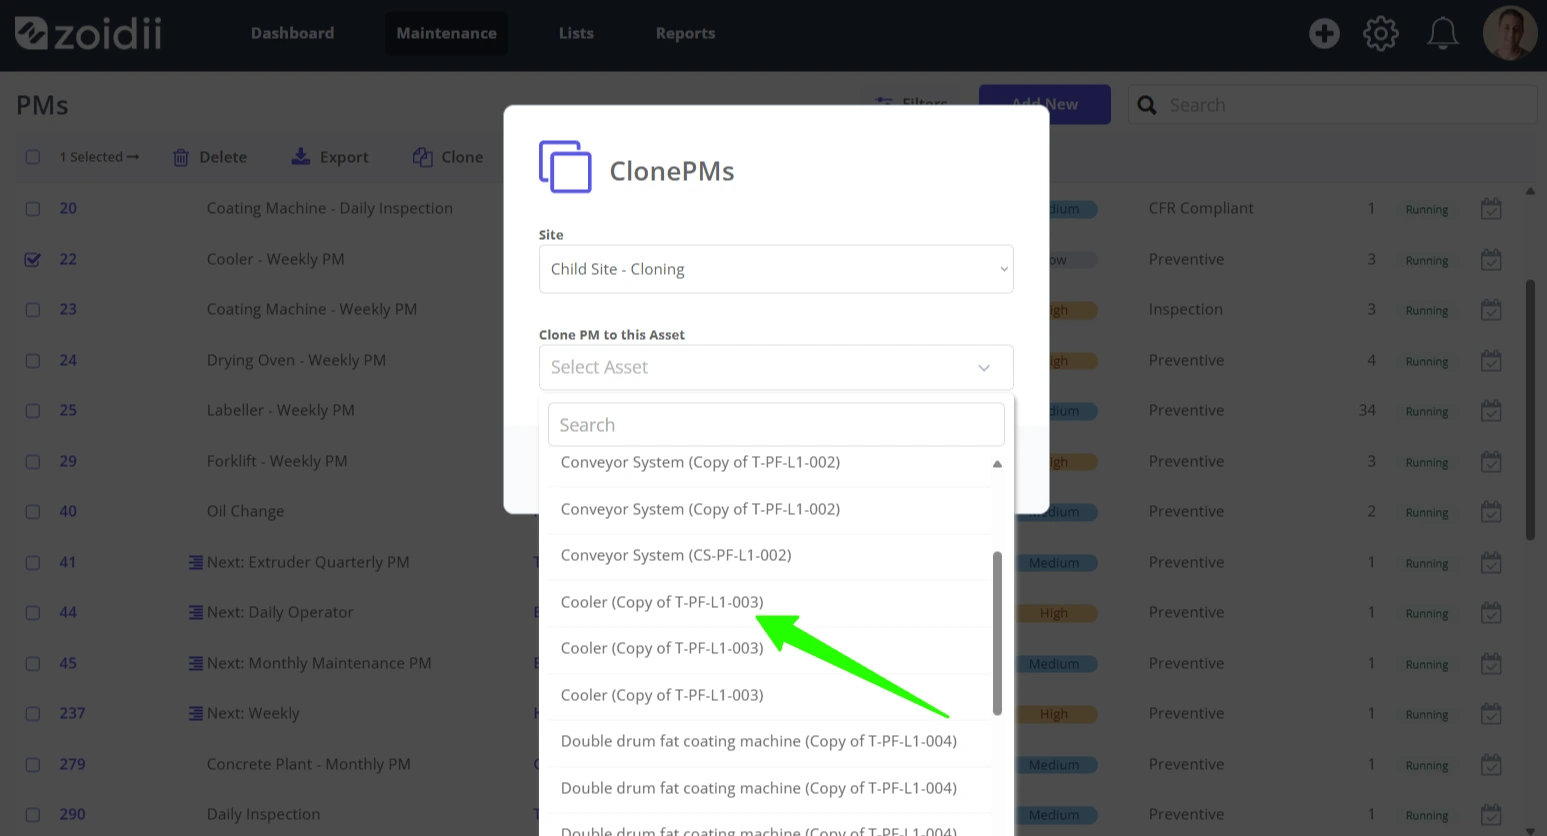The width and height of the screenshot is (1547, 836).
Task: Open the add-new plus icon in header
Action: (x=1324, y=33)
